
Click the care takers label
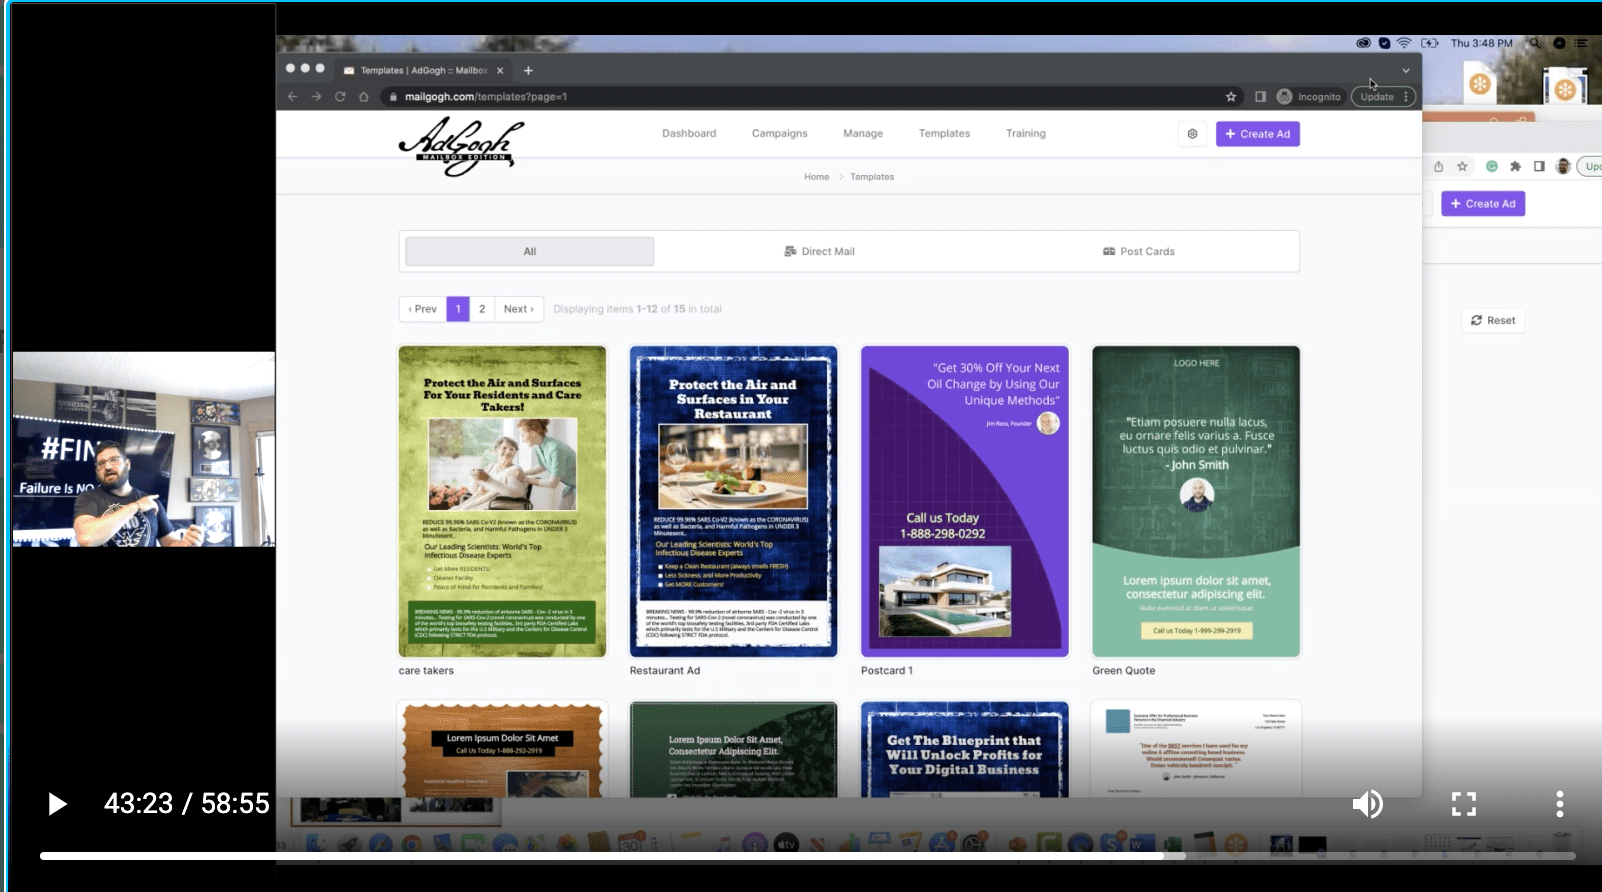[x=426, y=671]
